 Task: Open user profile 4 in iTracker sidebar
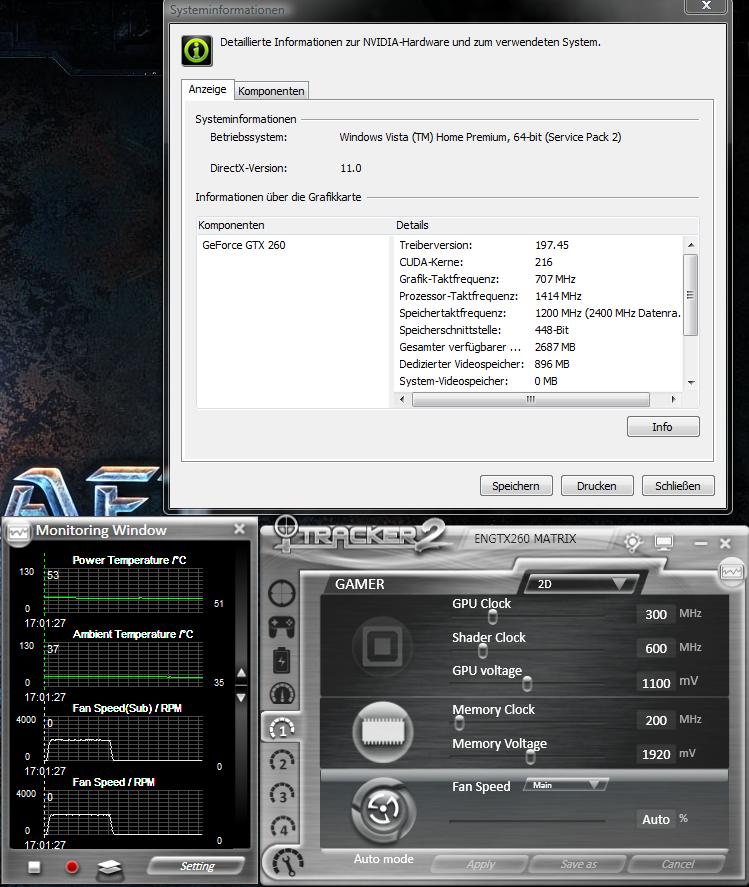point(283,827)
